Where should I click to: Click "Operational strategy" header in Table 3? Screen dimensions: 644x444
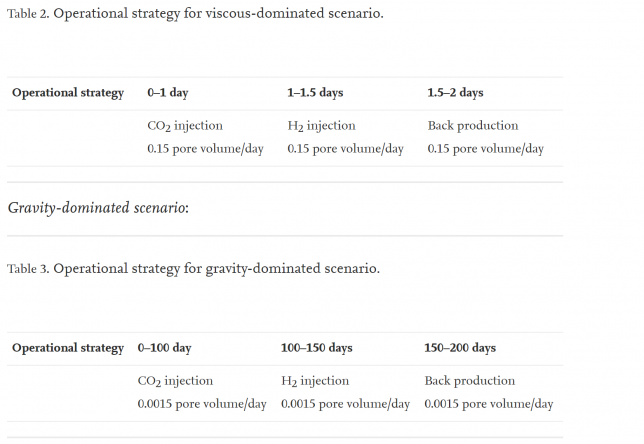[x=68, y=348]
